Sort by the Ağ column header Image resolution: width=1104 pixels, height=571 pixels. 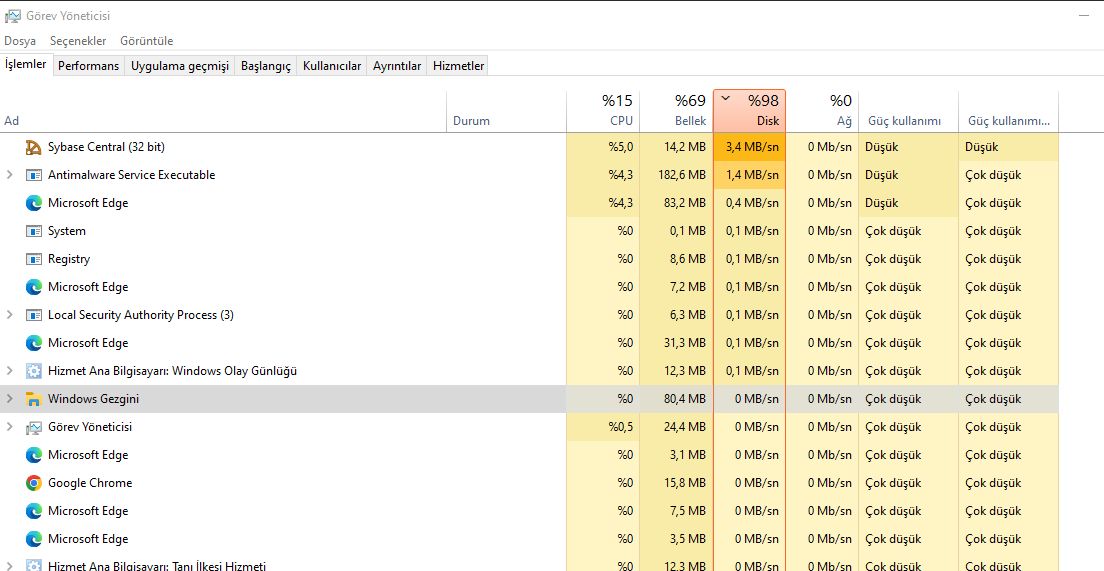[822, 111]
